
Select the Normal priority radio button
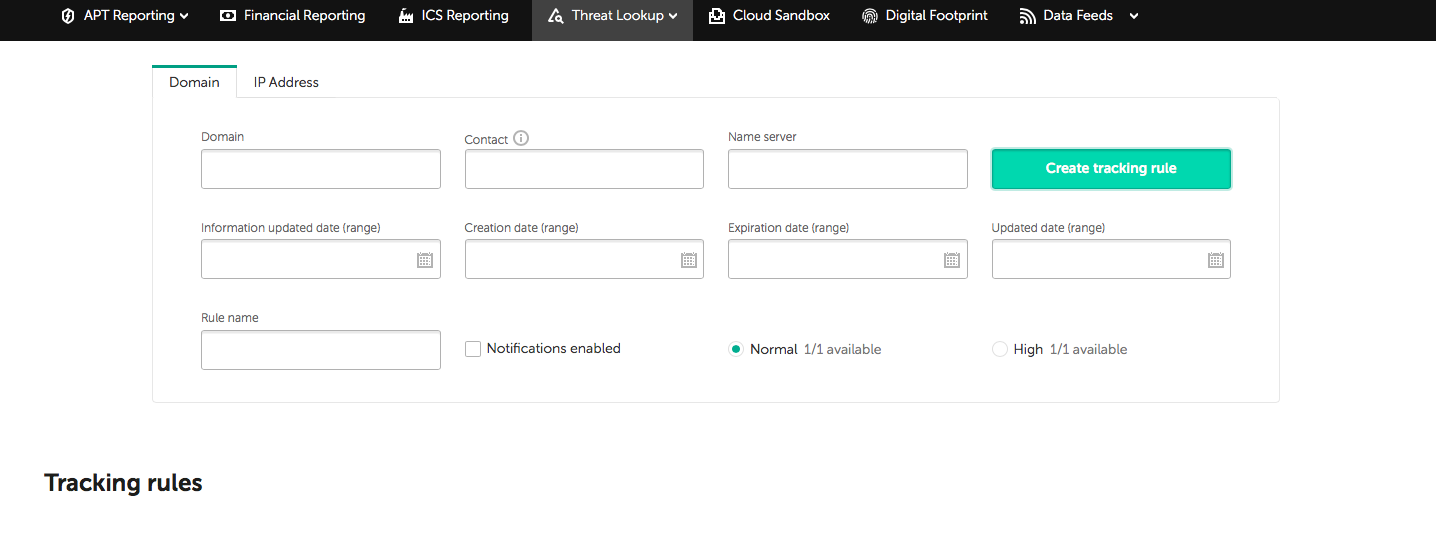(x=736, y=349)
